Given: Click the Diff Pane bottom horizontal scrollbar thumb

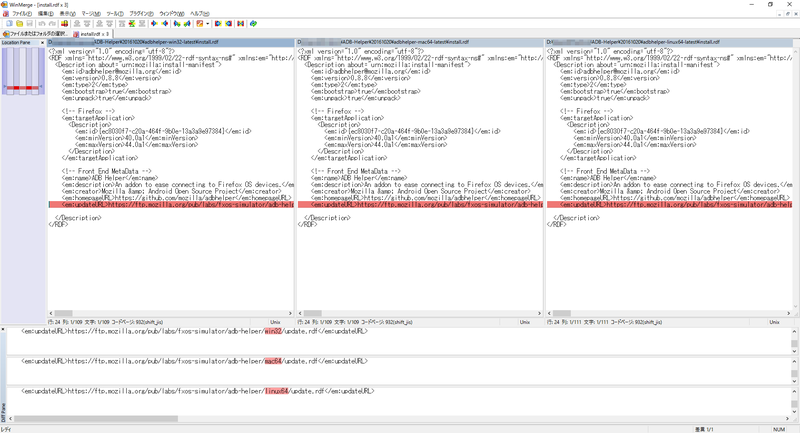Looking at the screenshot, I should pyautogui.click(x=96, y=419).
